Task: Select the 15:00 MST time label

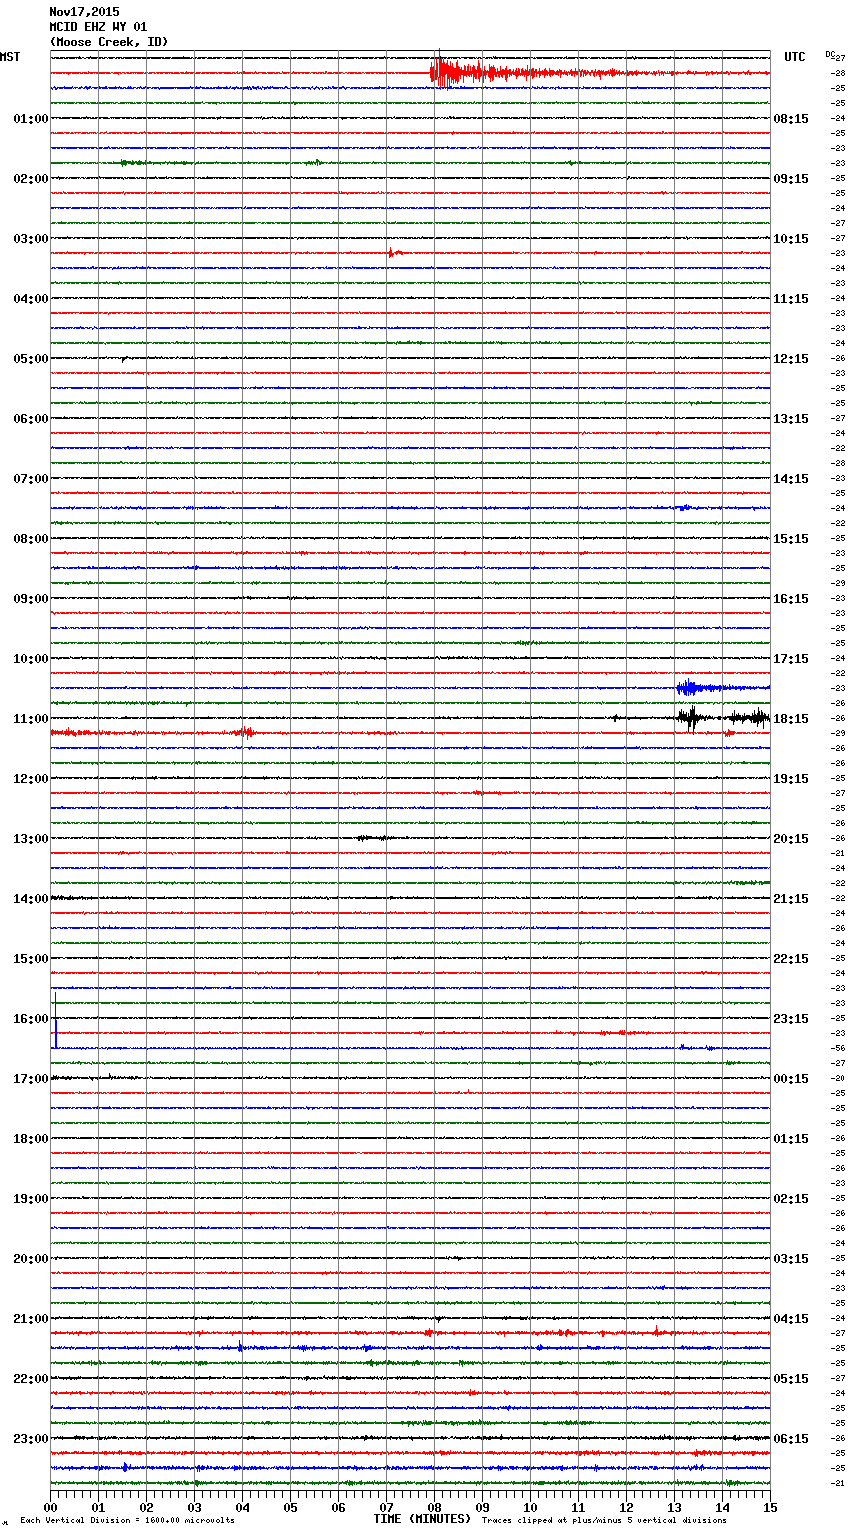Action: (x=31, y=959)
